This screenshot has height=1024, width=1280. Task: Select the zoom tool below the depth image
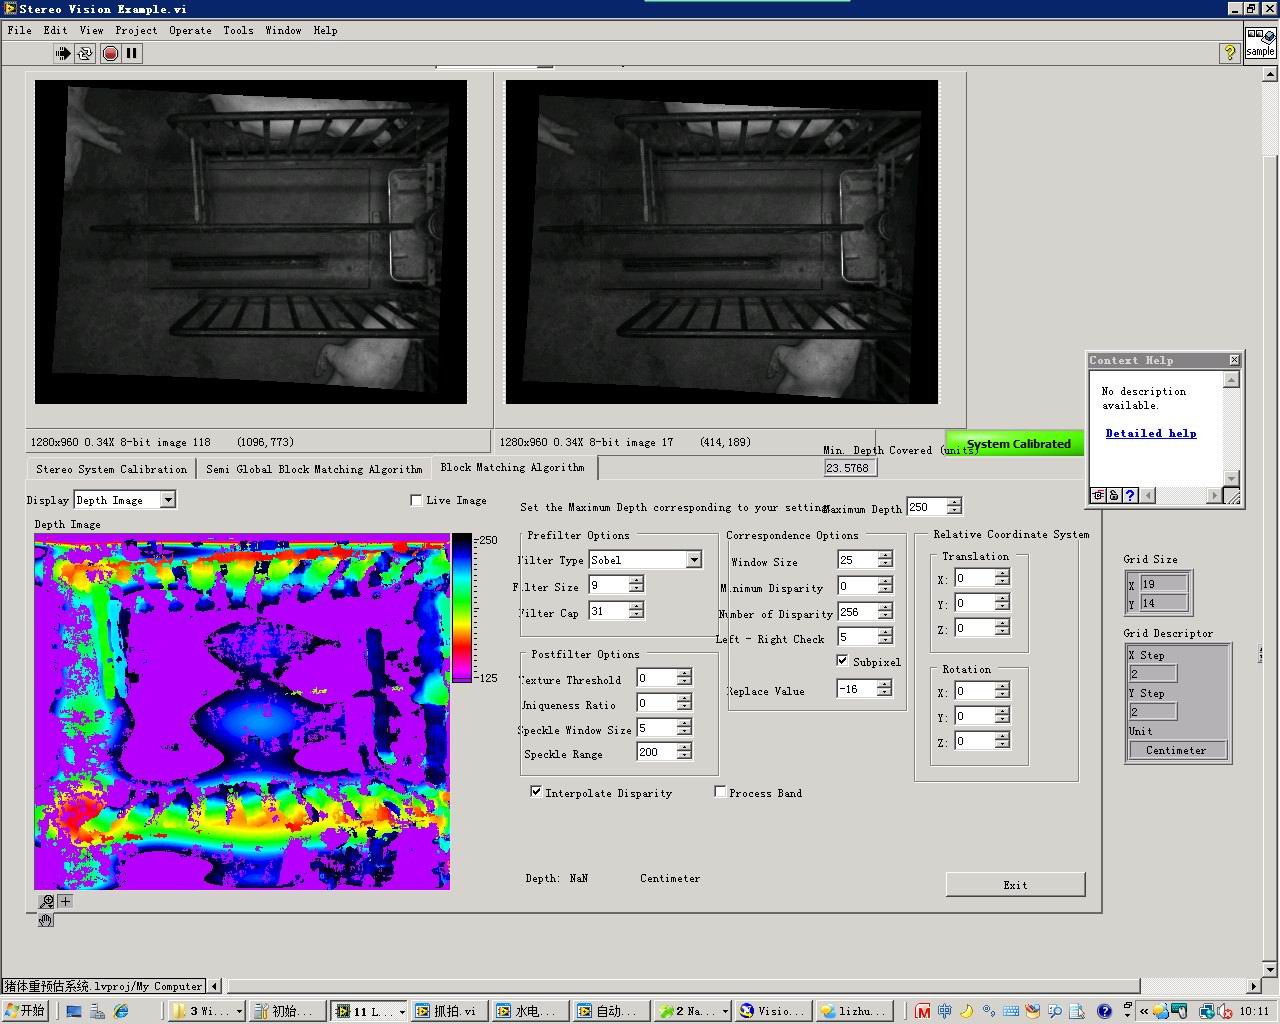(46, 901)
